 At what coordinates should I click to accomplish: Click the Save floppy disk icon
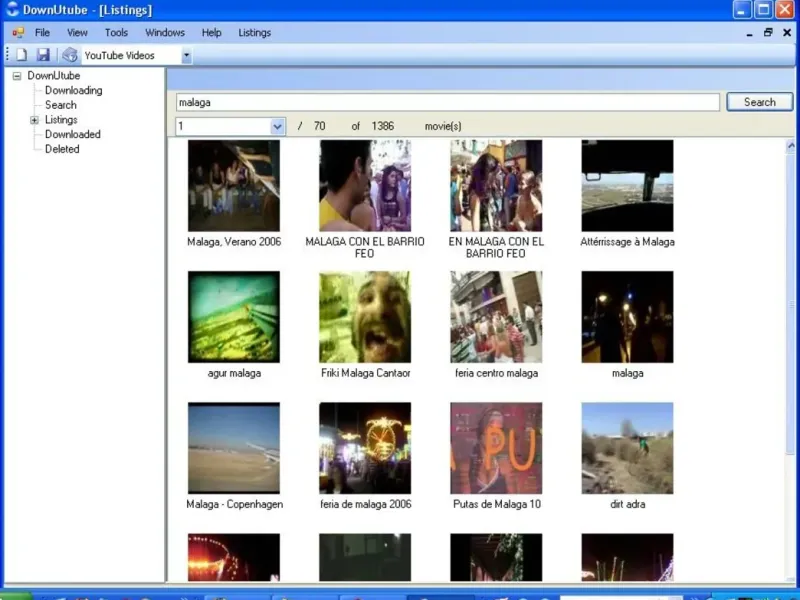pos(43,56)
